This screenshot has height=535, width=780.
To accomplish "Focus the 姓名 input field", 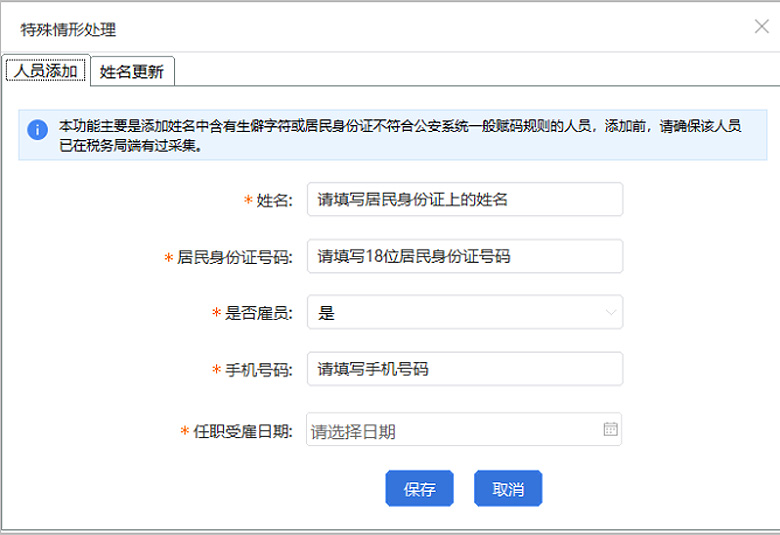I will pyautogui.click(x=464, y=199).
